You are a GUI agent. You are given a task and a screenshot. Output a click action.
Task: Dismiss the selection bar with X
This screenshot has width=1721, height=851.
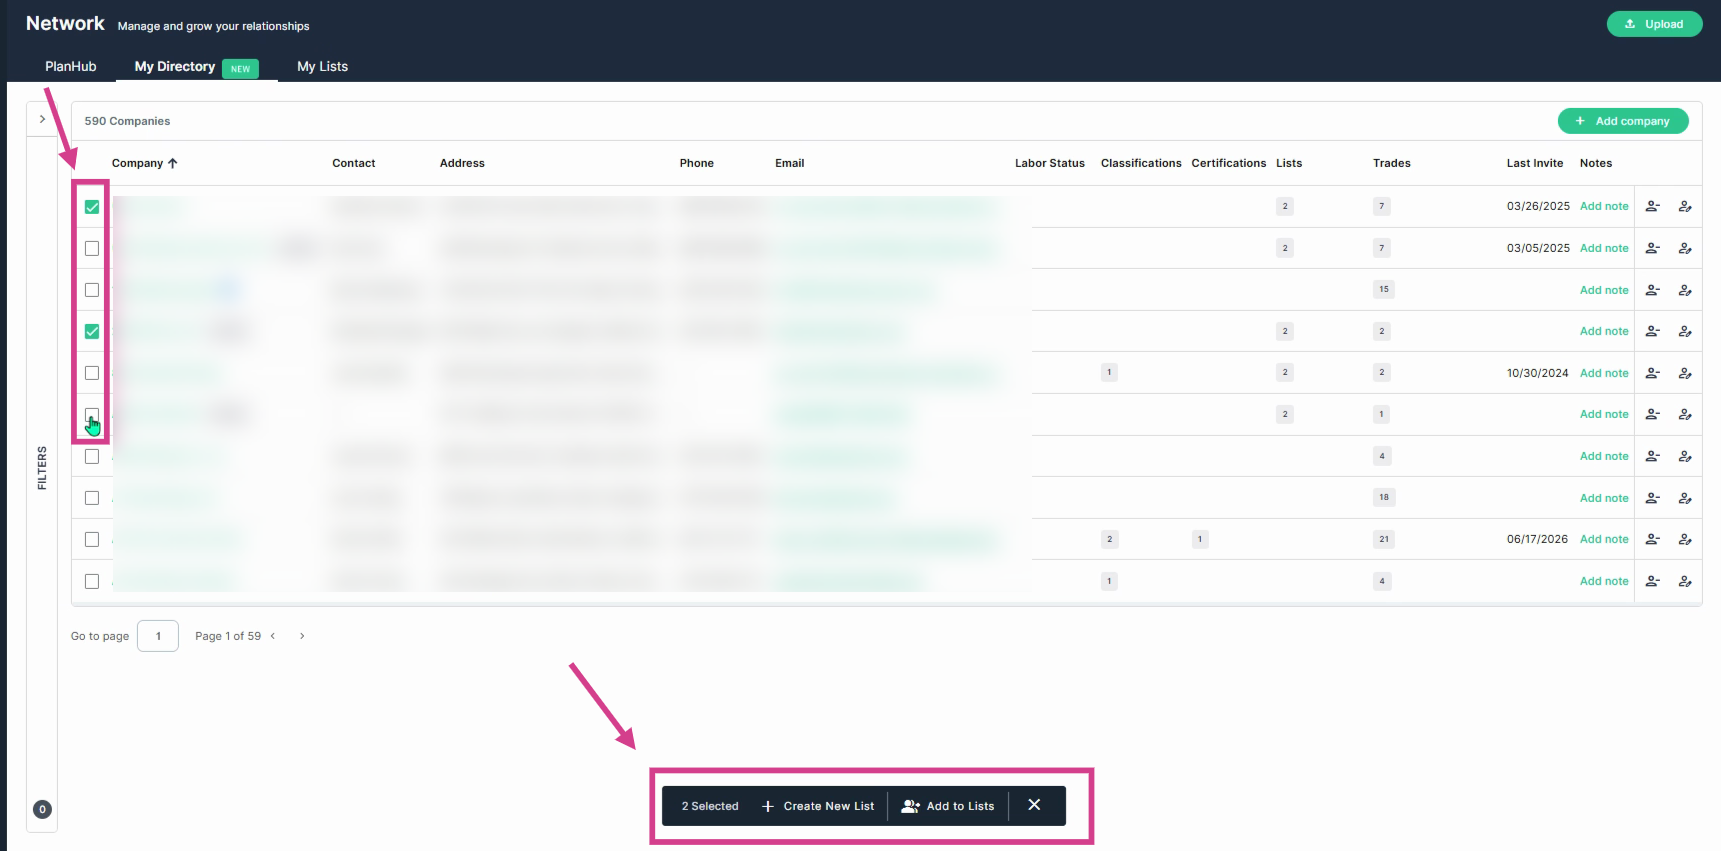(1034, 805)
